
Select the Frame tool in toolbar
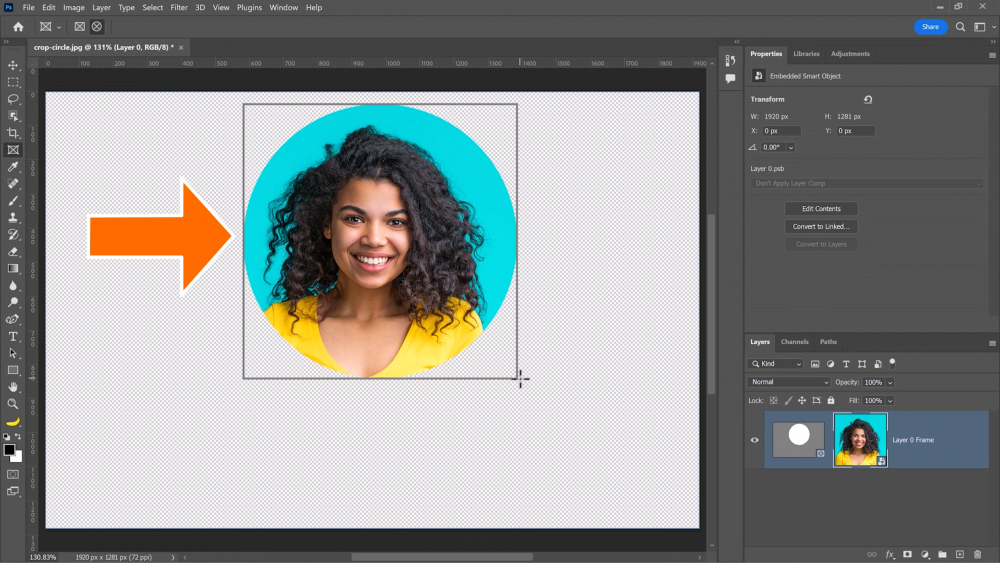coord(13,150)
